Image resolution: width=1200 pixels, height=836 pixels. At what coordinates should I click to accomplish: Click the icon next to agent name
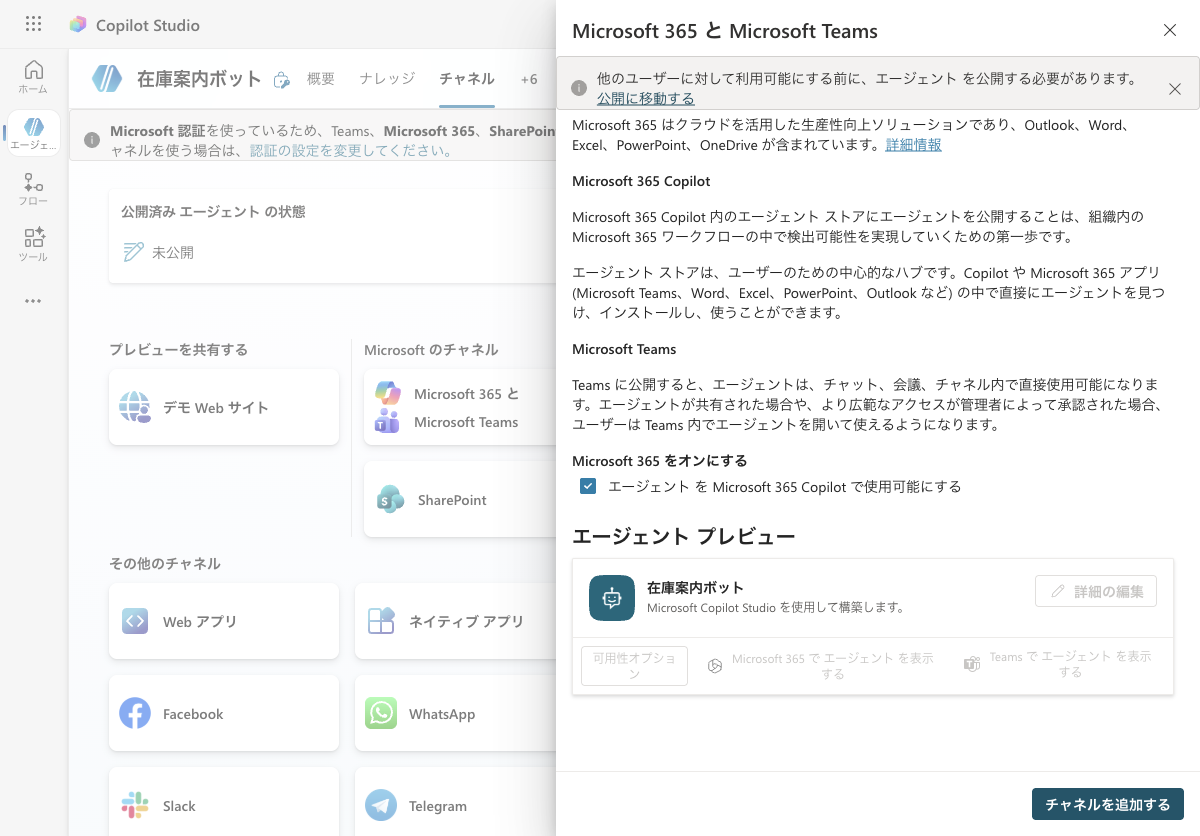tap(282, 80)
